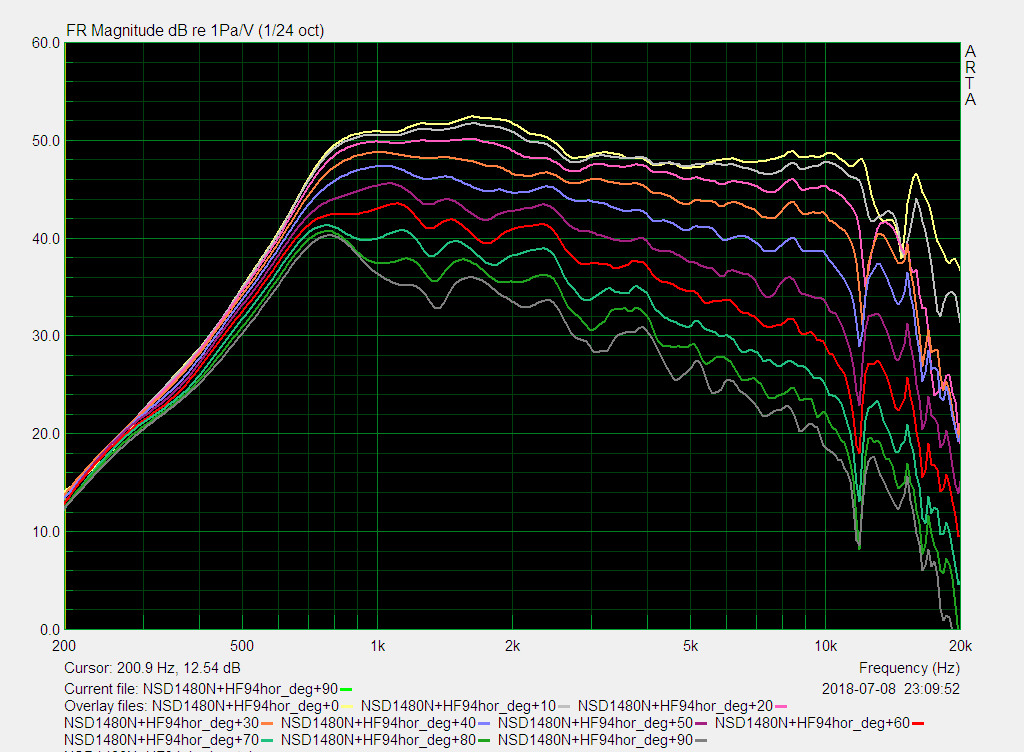The width and height of the screenshot is (1024, 752).
Task: Click the graph title "FR Magnitude dB re 1Pa/V (1/24 oct)"
Action: tap(195, 31)
